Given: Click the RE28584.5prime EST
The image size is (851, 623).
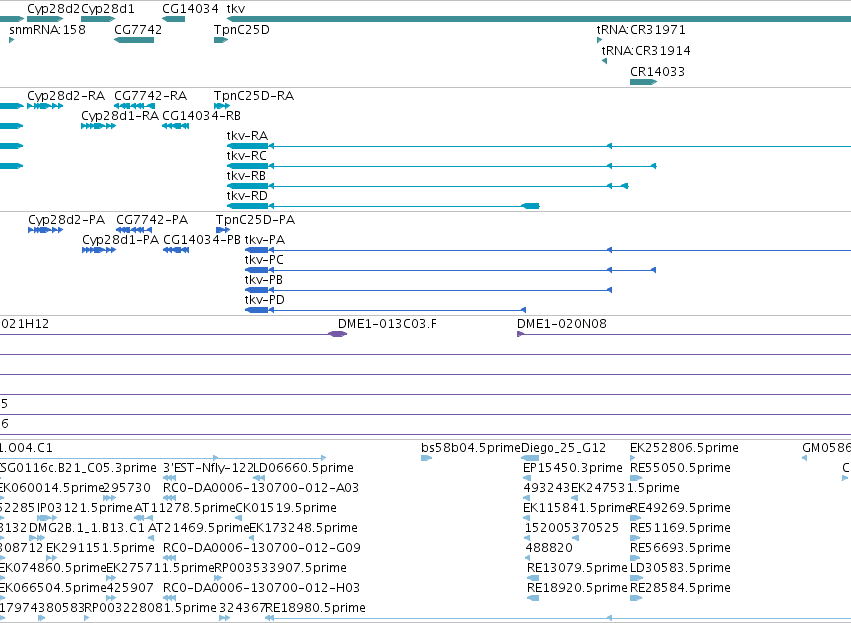Looking at the screenshot, I should click(636, 598).
